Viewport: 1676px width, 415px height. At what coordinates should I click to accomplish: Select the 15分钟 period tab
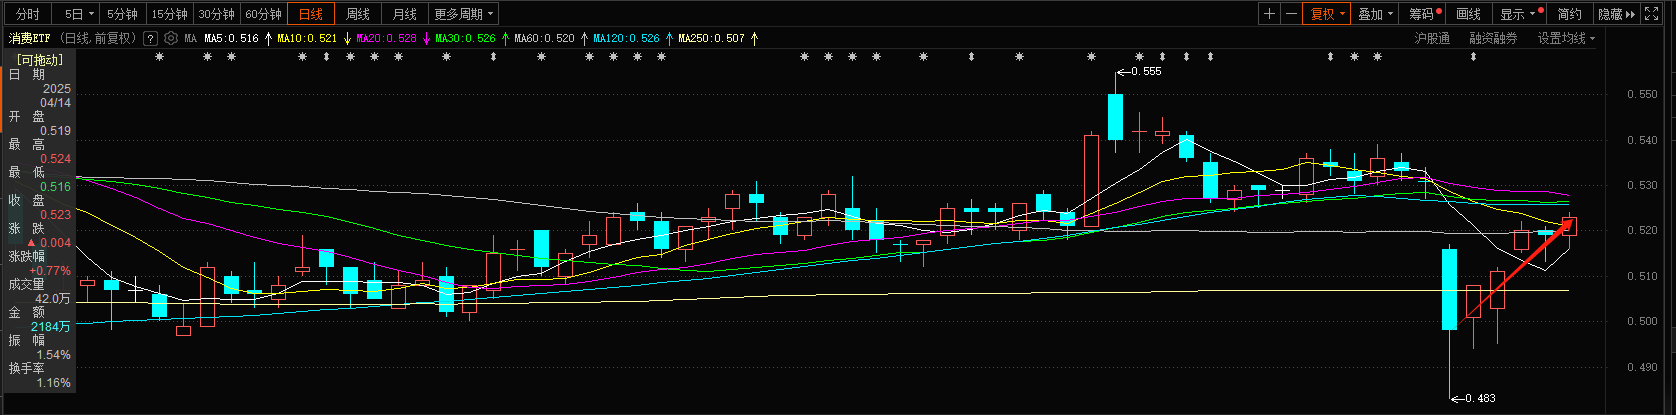pos(169,14)
